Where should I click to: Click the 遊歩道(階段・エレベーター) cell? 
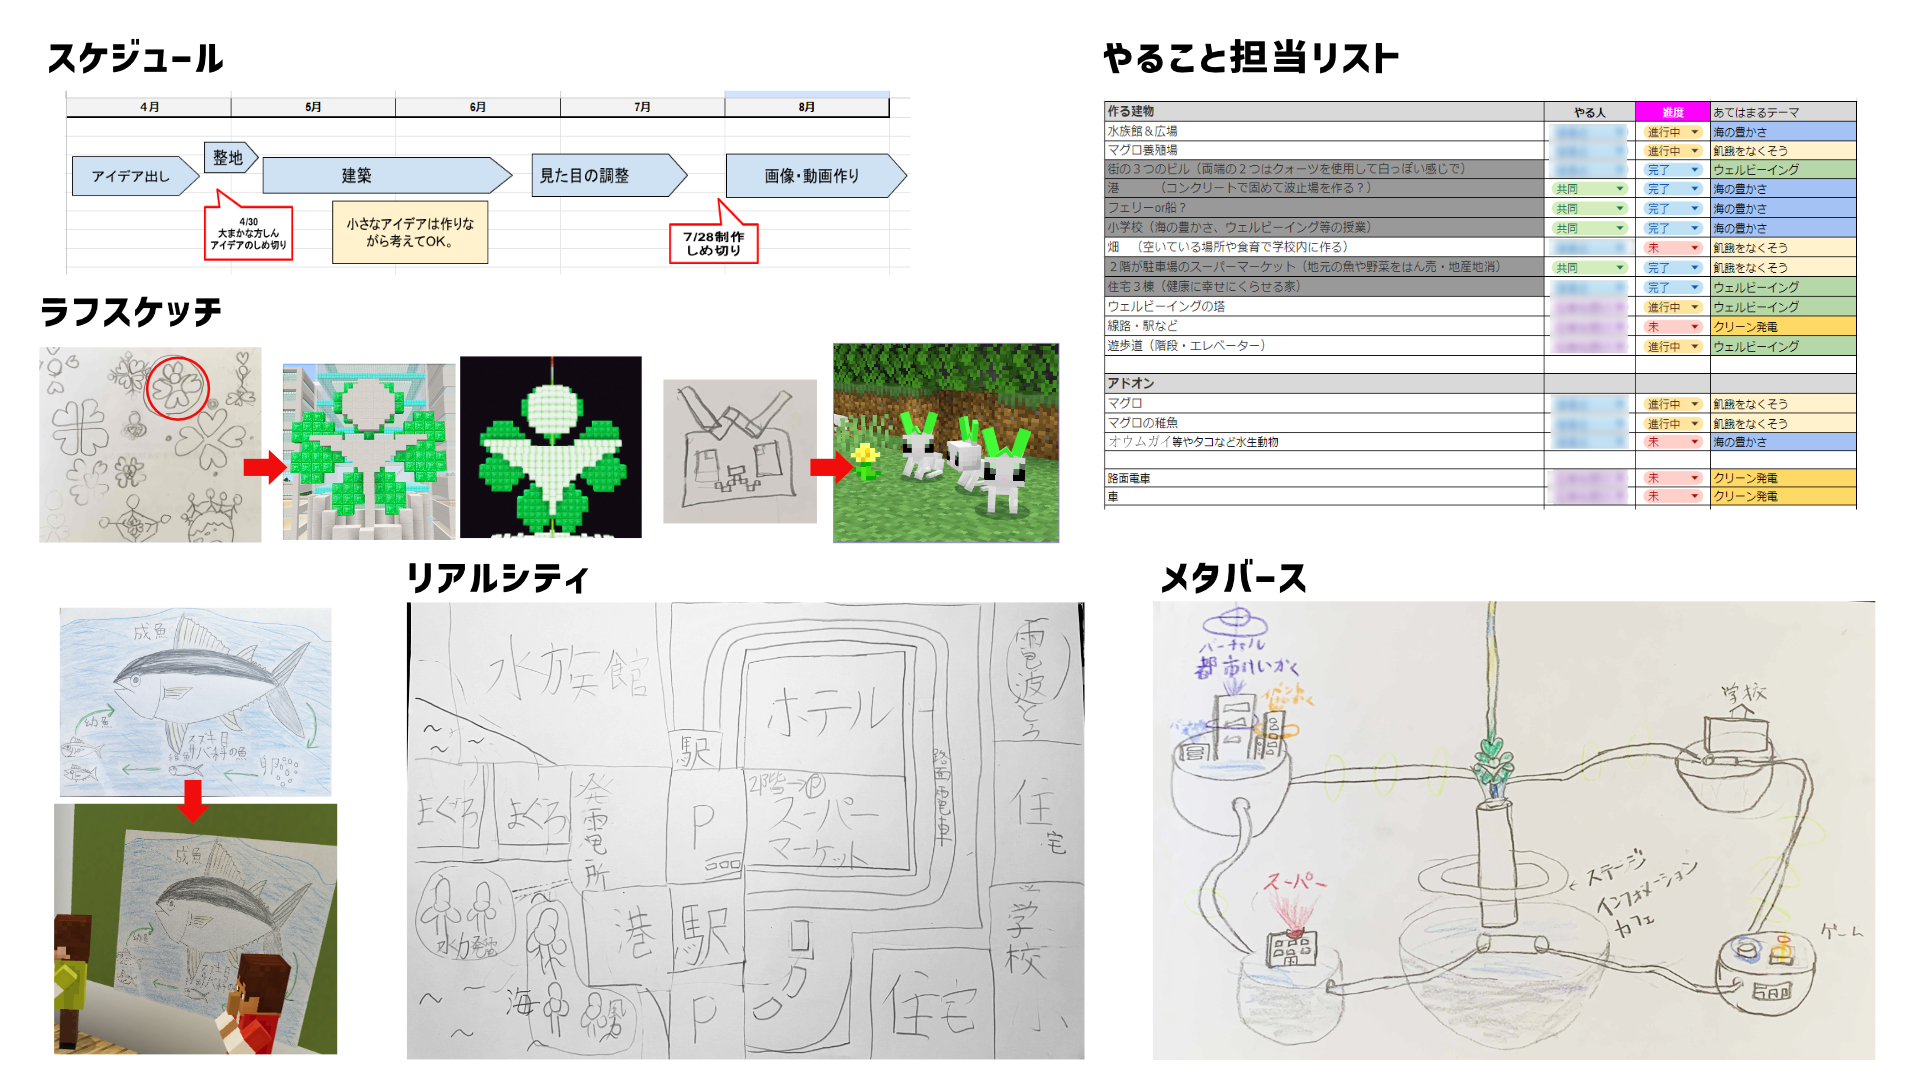pyautogui.click(x=1324, y=346)
